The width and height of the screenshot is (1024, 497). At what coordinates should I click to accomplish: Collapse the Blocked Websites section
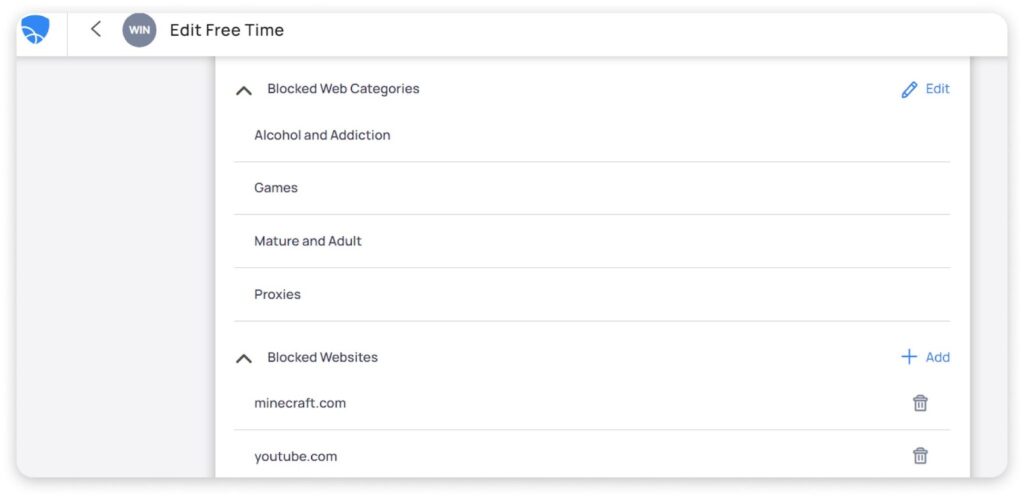243,358
